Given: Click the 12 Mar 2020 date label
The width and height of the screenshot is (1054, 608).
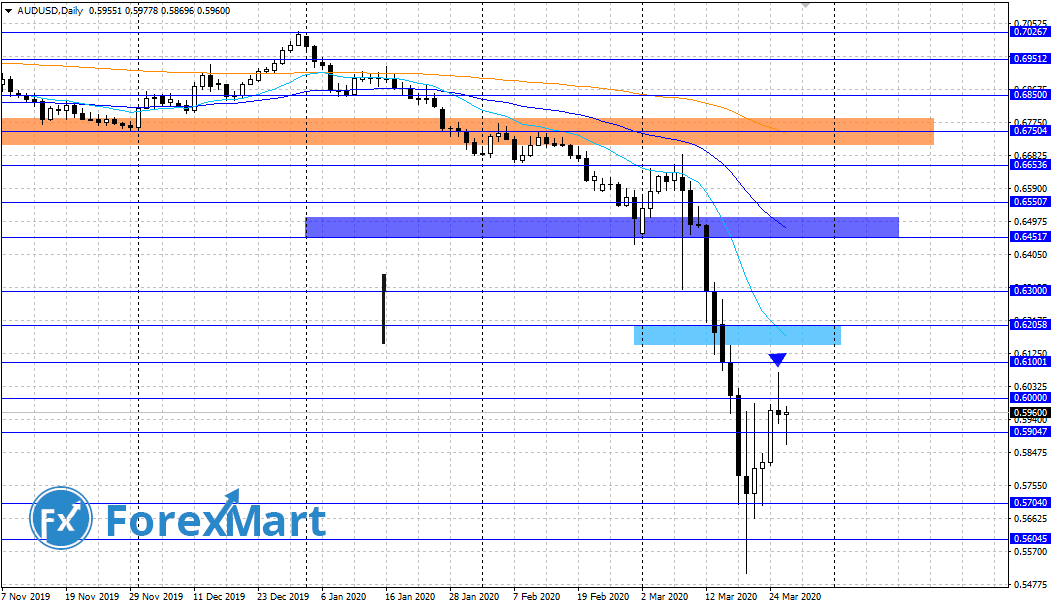Looking at the screenshot, I should click(731, 597).
